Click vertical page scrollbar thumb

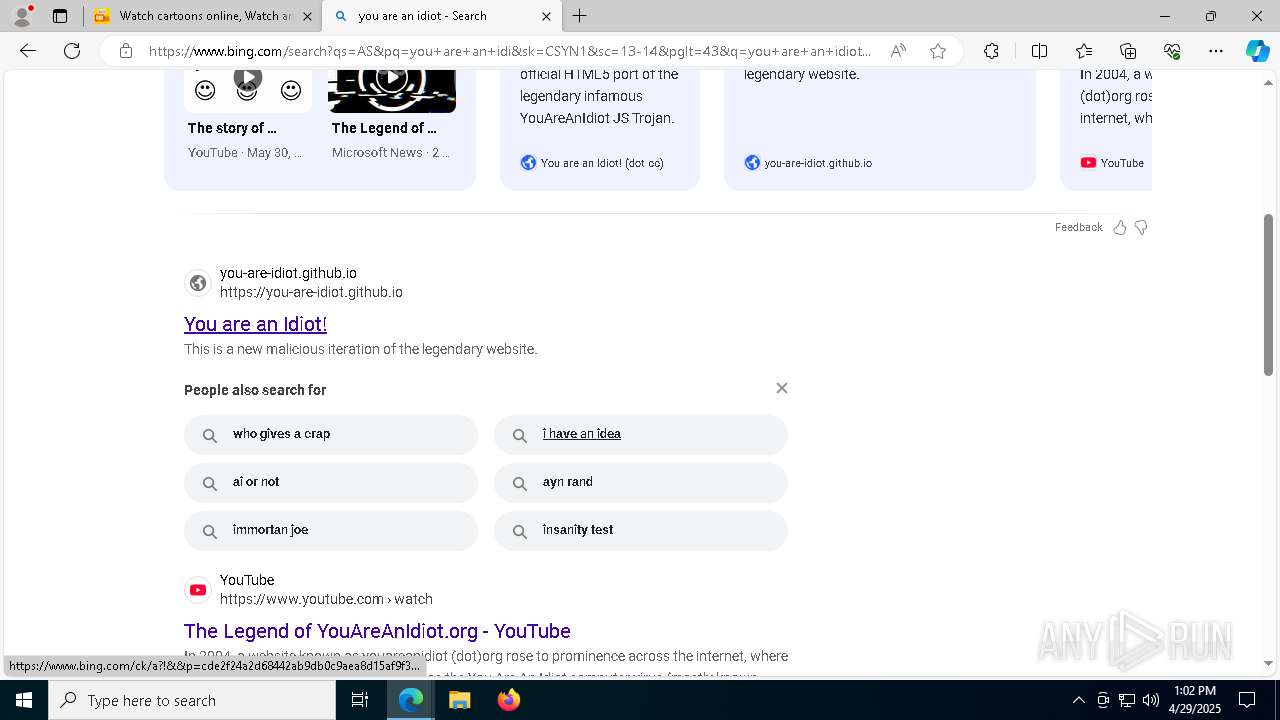[1269, 295]
